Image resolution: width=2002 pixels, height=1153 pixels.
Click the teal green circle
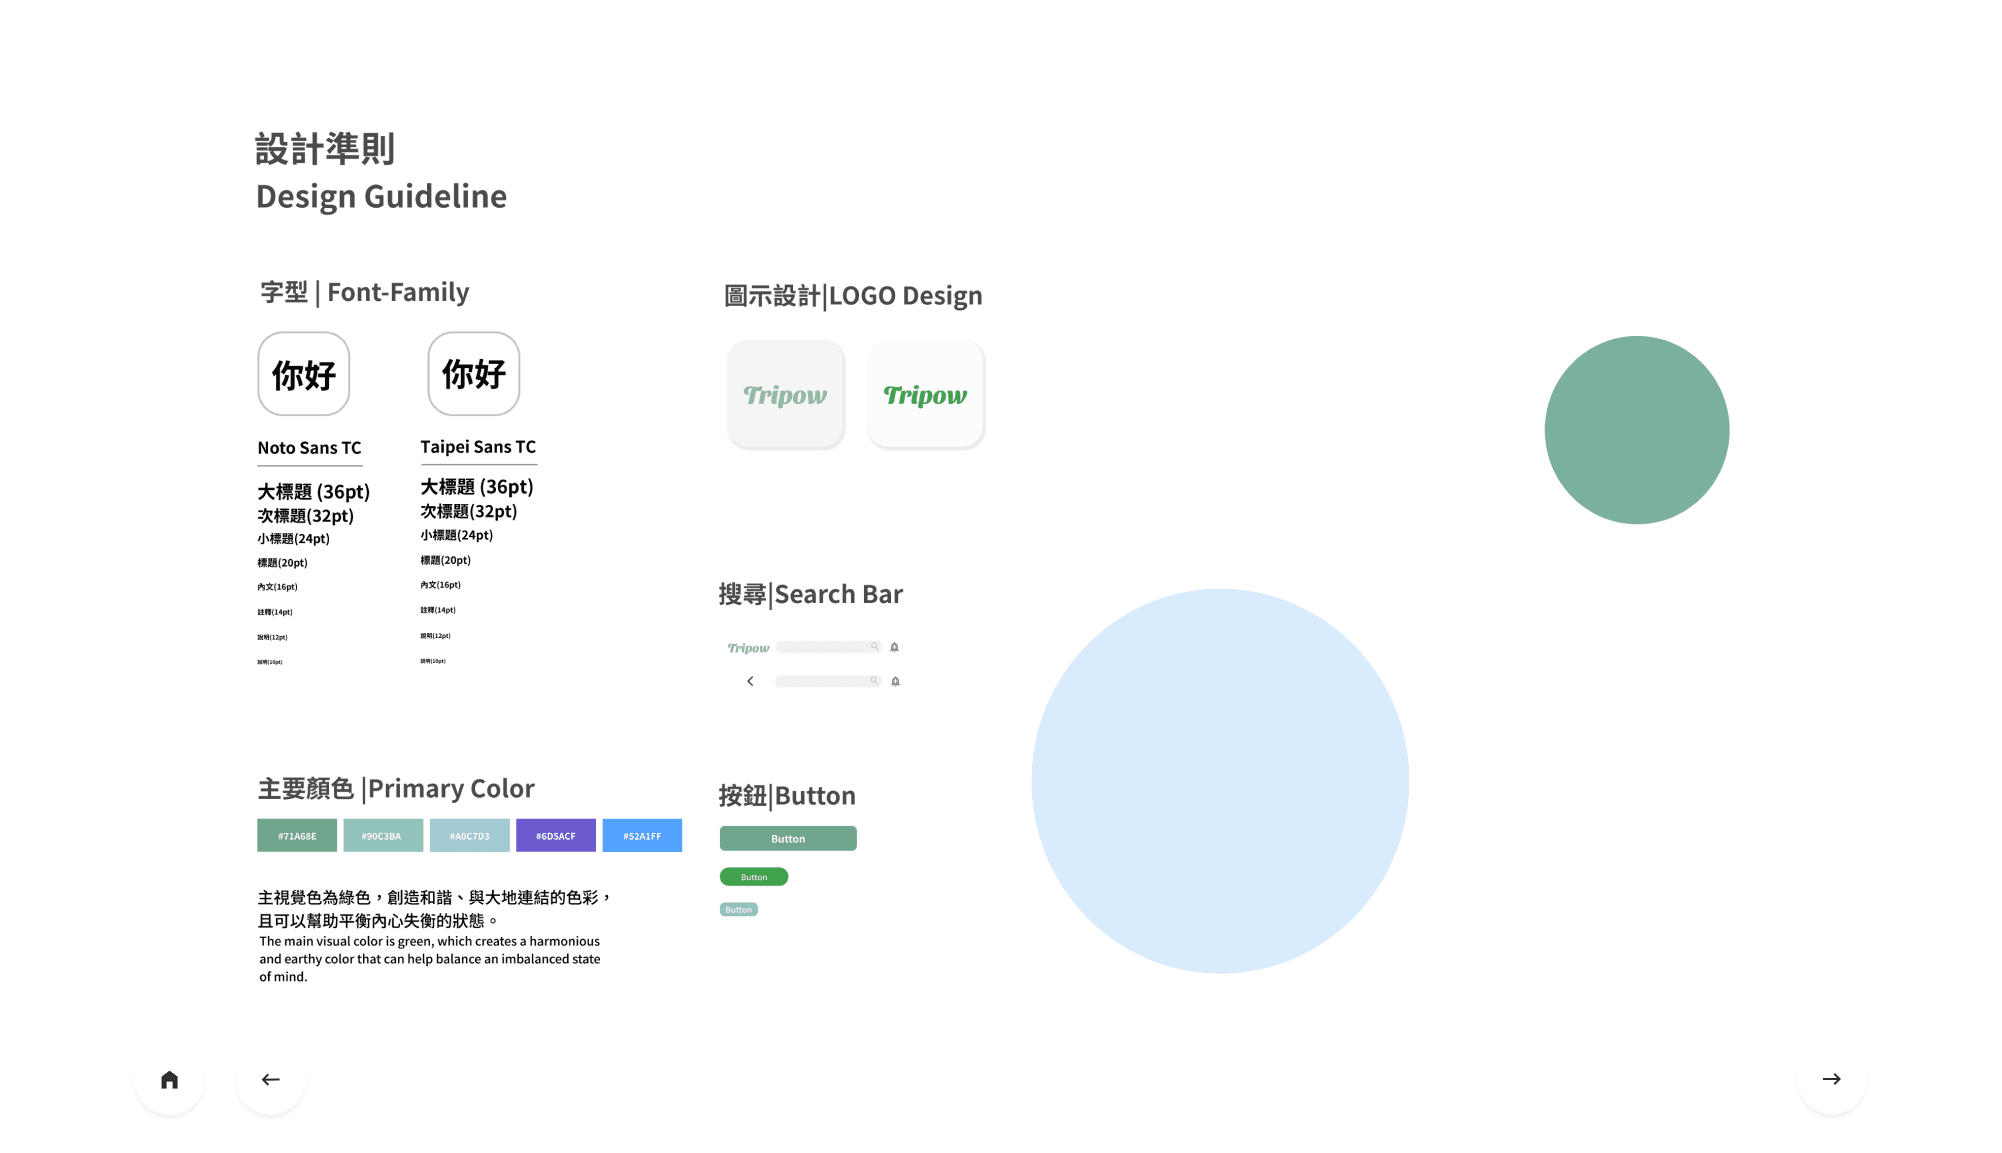coord(1637,430)
